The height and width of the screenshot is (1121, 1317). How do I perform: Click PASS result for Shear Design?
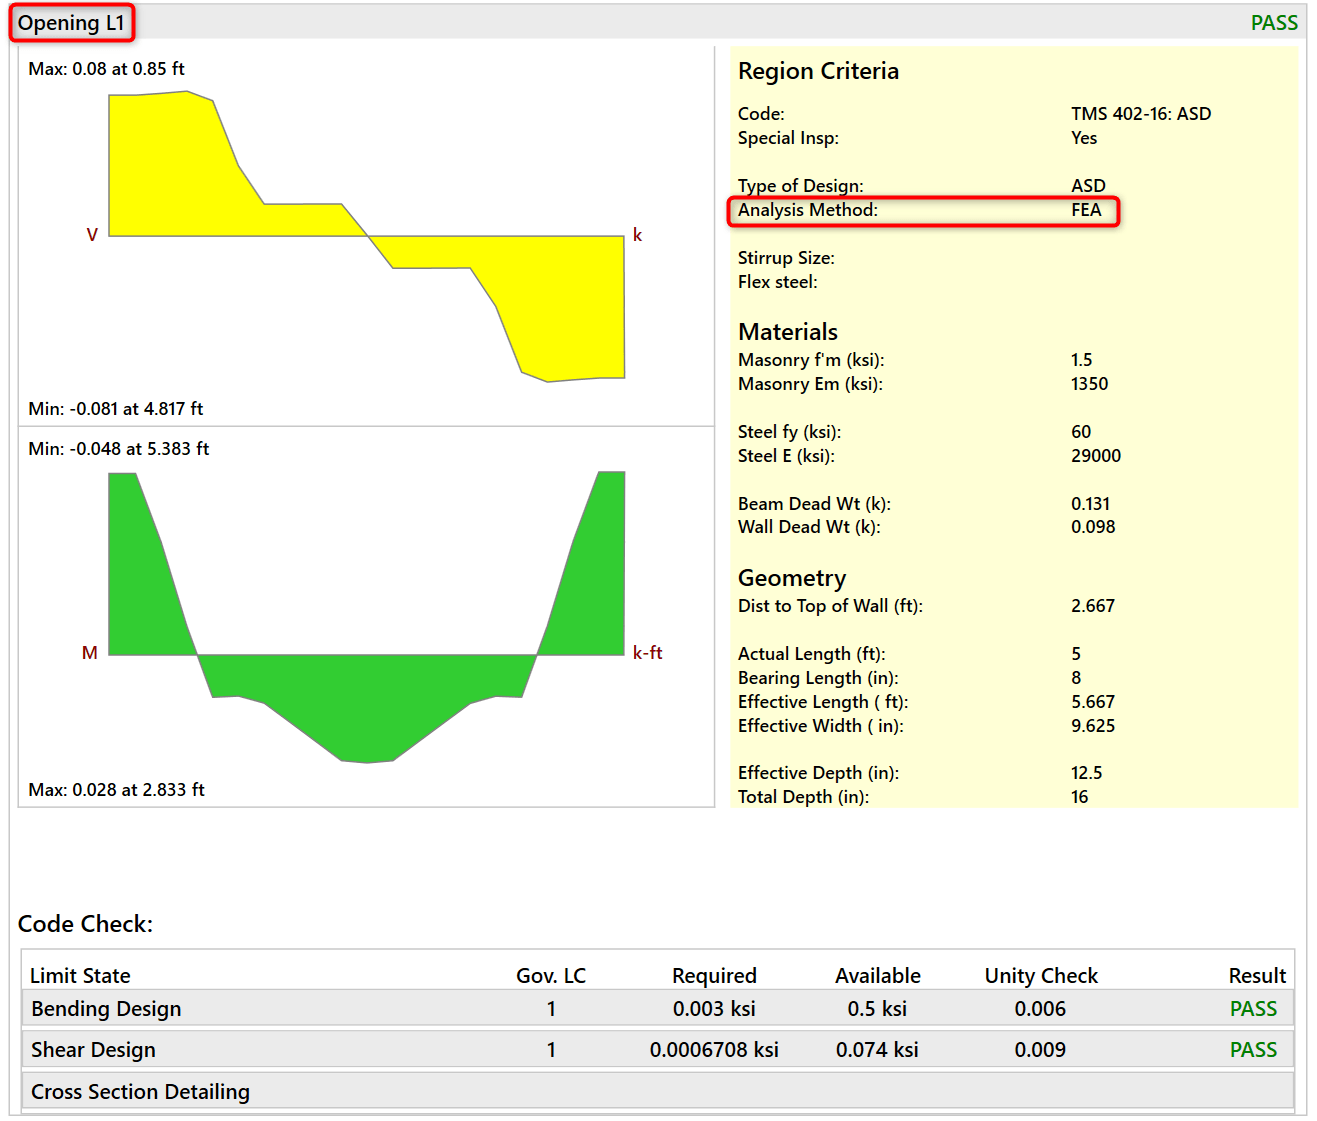1252,1050
